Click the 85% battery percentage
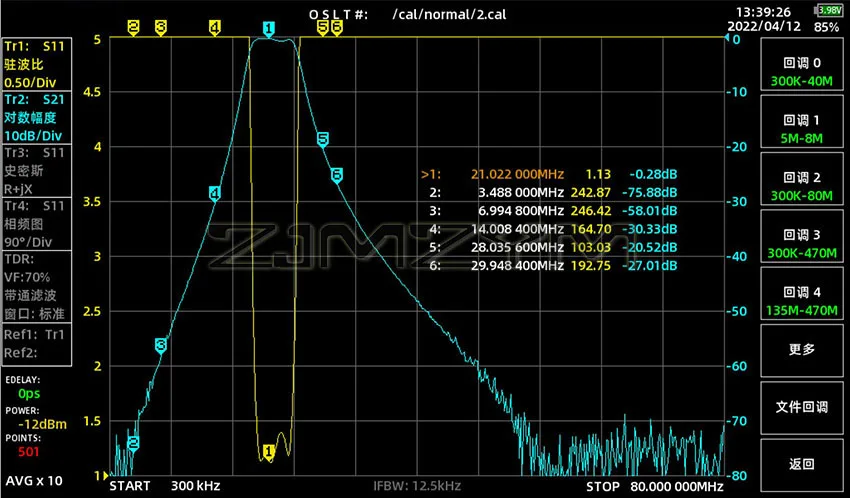This screenshot has width=850, height=498. 826,27
